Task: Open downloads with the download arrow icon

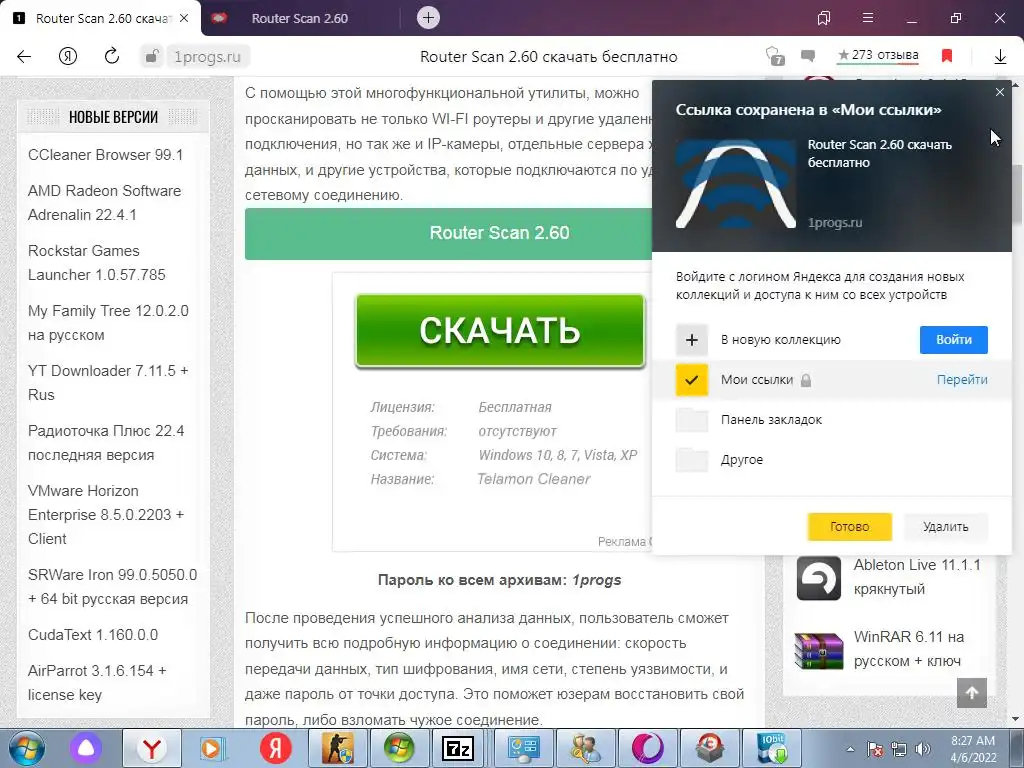Action: click(1000, 57)
